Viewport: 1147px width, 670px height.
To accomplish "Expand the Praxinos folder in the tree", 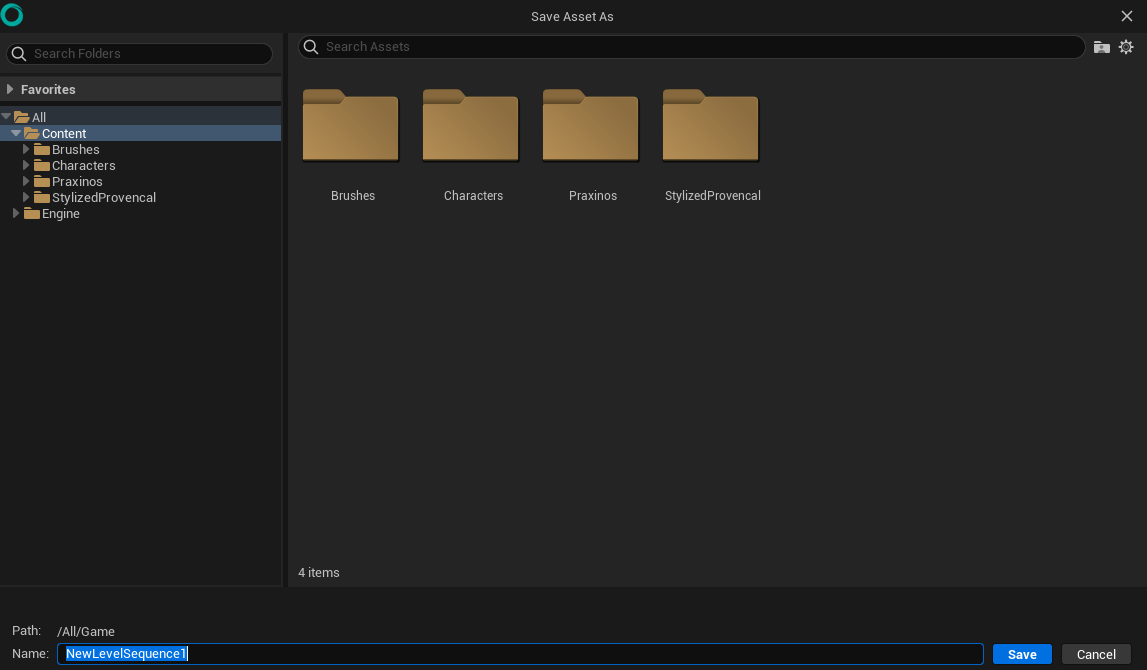I will [x=25, y=181].
